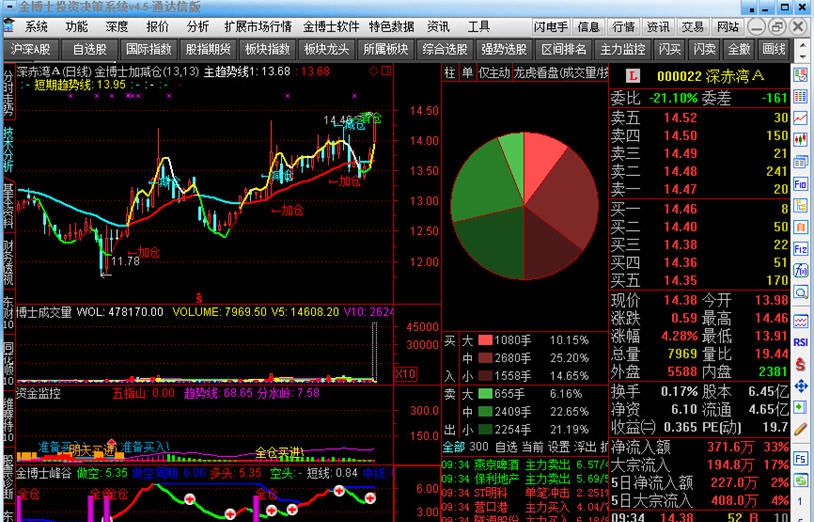814x522 pixels.
Task: Click the F10 company info icon
Action: 800,184
